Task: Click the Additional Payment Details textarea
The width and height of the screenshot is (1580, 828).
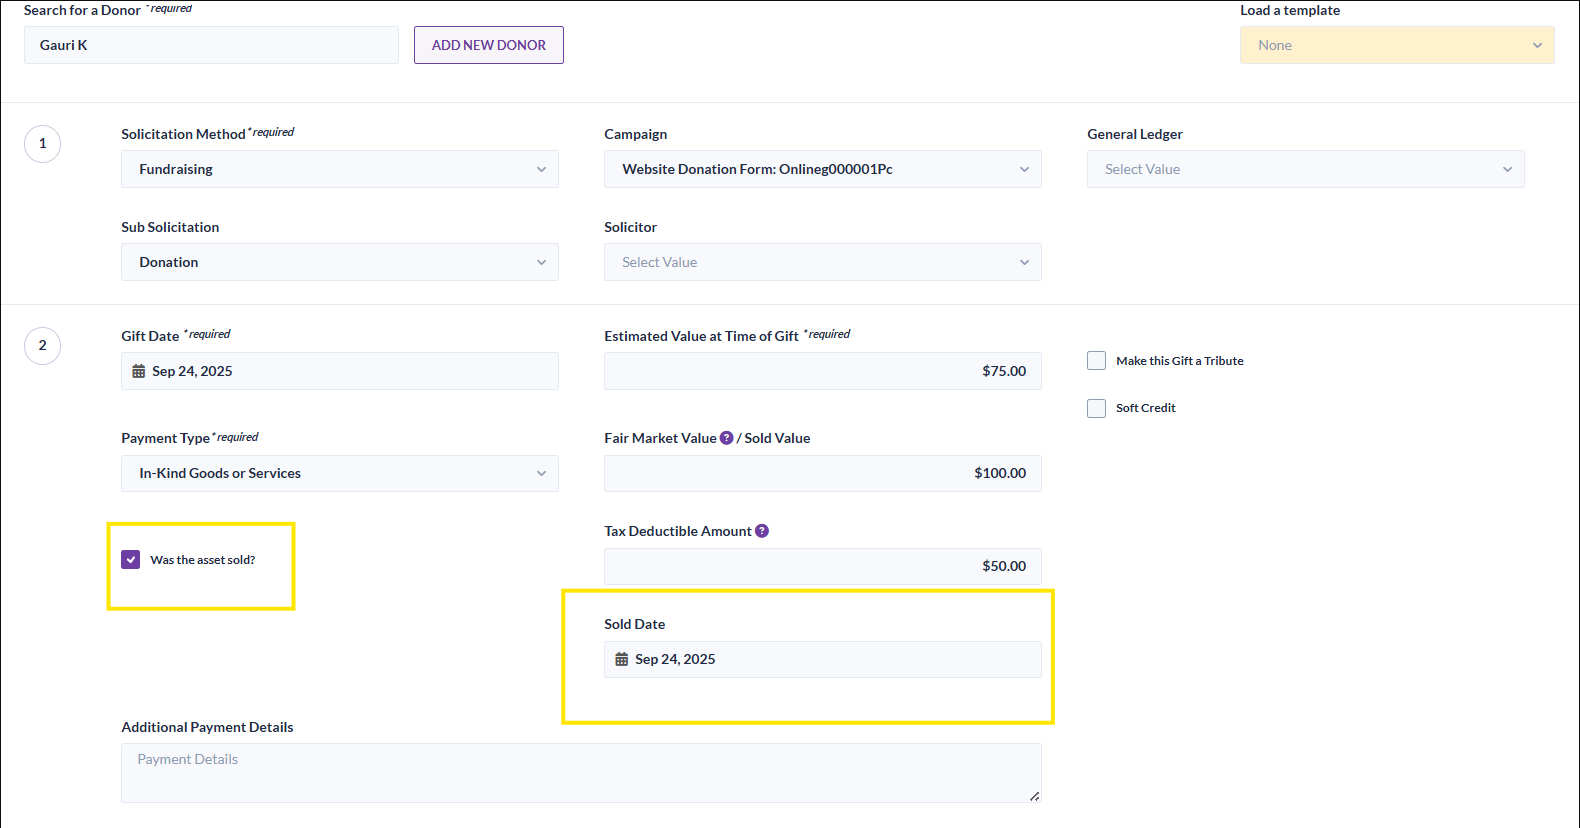Action: (x=580, y=772)
